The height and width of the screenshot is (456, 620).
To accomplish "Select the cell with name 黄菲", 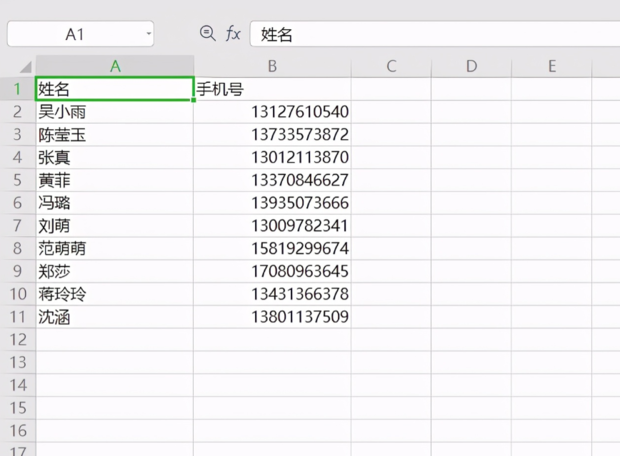I will [x=115, y=180].
